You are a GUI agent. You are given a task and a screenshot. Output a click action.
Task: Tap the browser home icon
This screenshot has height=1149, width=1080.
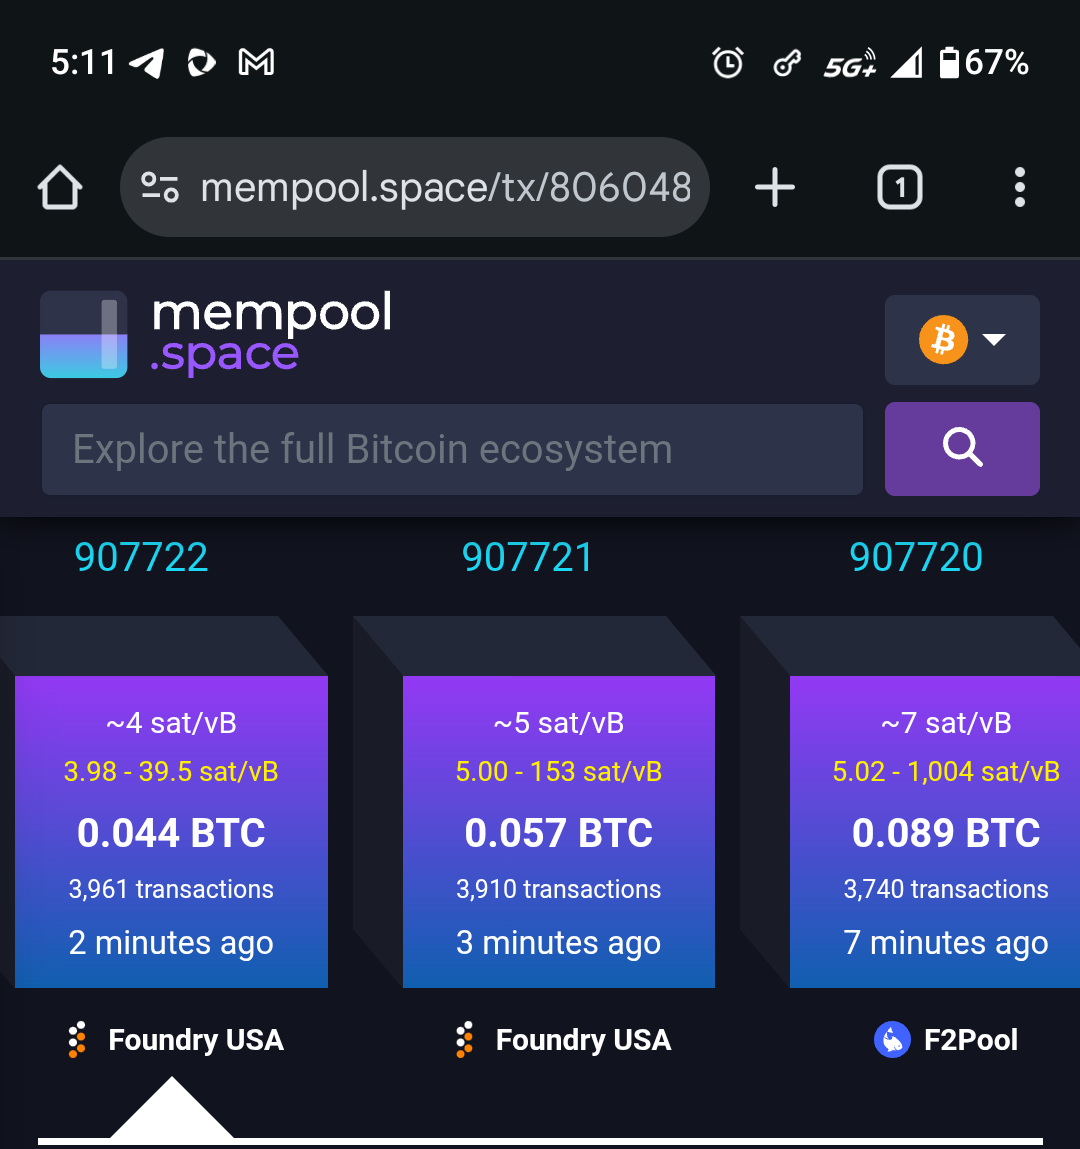pyautogui.click(x=59, y=188)
